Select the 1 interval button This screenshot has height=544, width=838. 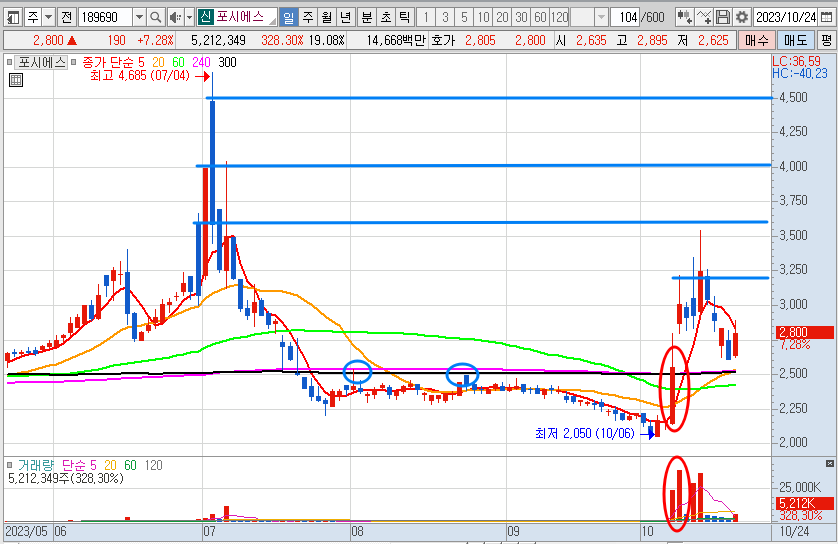pyautogui.click(x=426, y=17)
